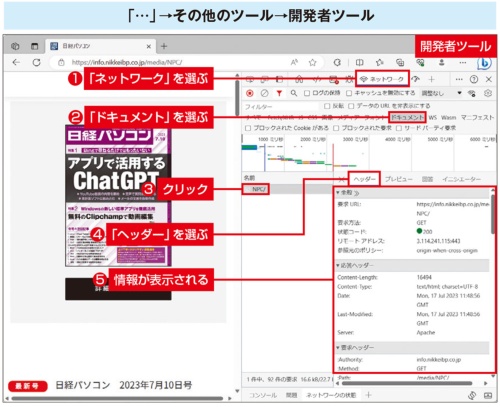500x407 pixels.
Task: Click the Content-Length value 16494
Action: [424, 277]
